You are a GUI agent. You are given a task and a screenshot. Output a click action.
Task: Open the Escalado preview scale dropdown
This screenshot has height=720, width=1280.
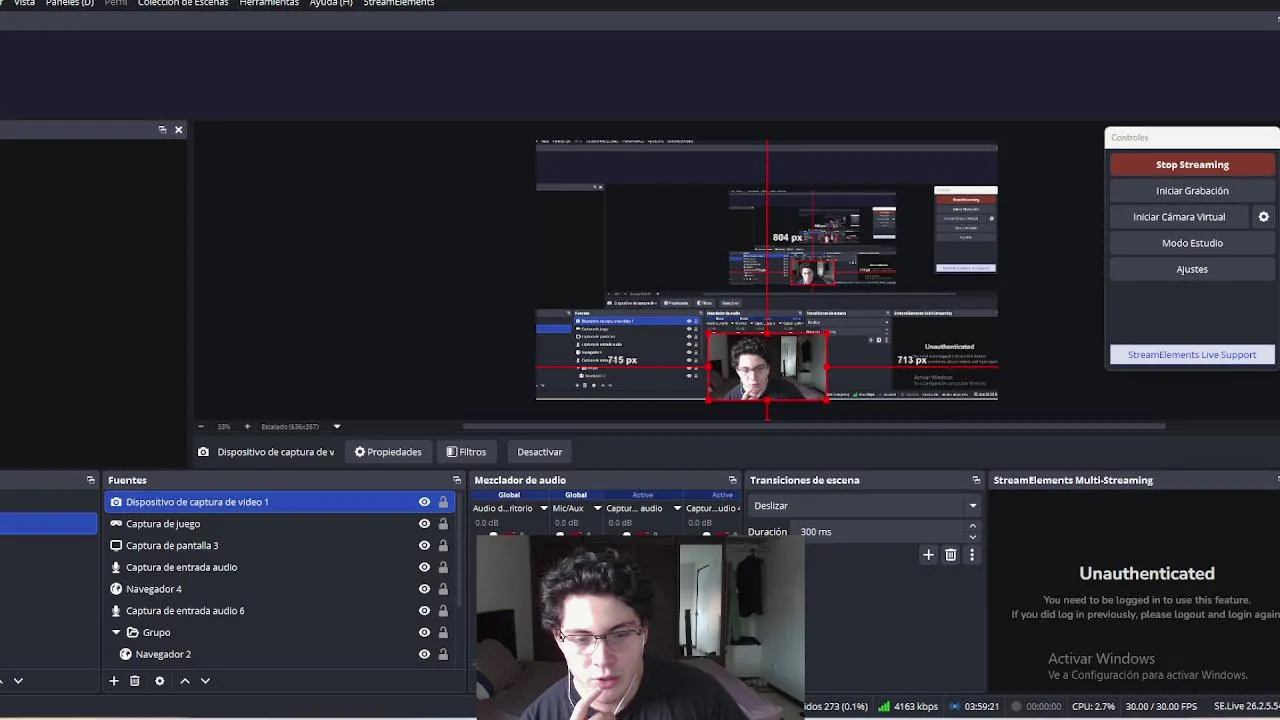337,427
